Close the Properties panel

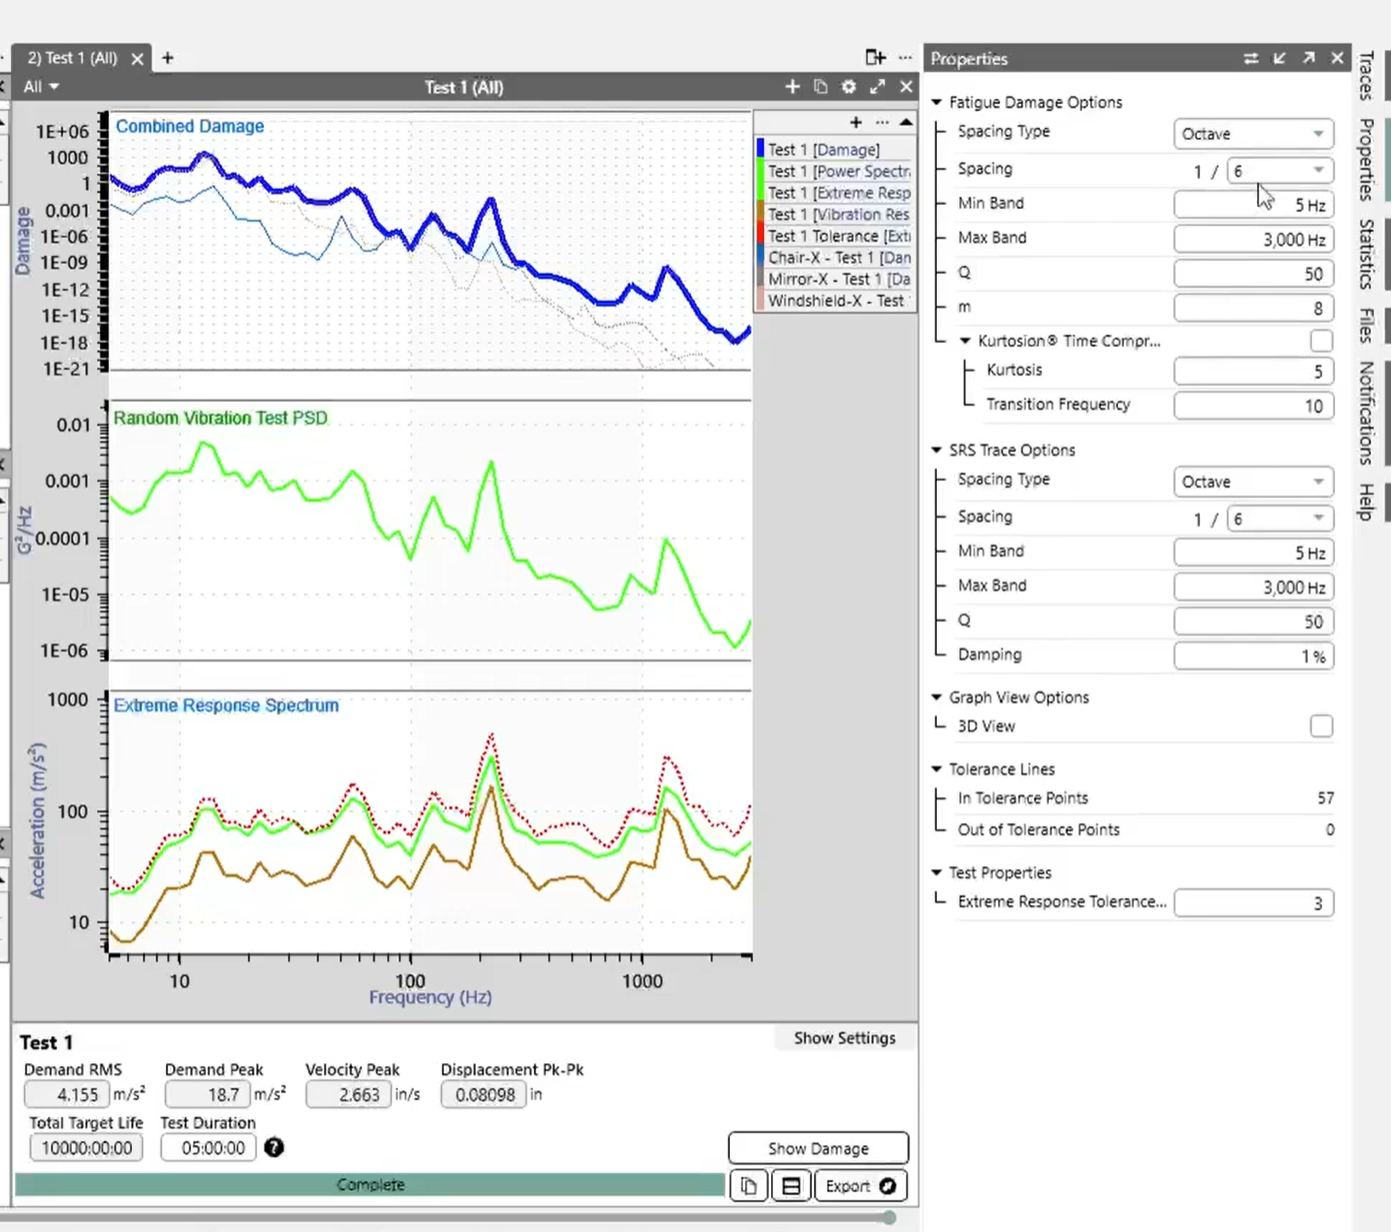tap(1337, 58)
